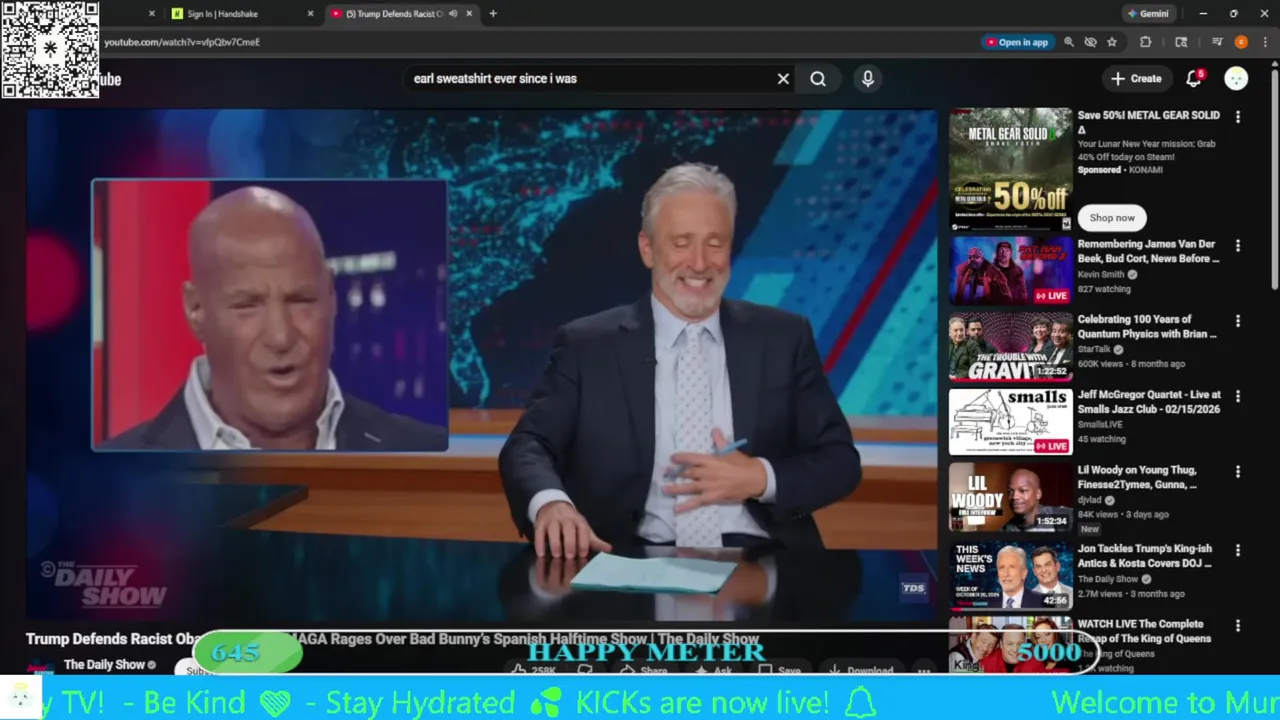The height and width of the screenshot is (720, 1280).
Task: Open Trouble With Gravity thumbnail
Action: pyautogui.click(x=1010, y=346)
